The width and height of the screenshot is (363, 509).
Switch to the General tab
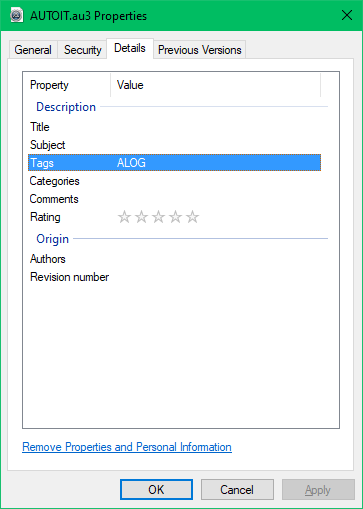[33, 50]
